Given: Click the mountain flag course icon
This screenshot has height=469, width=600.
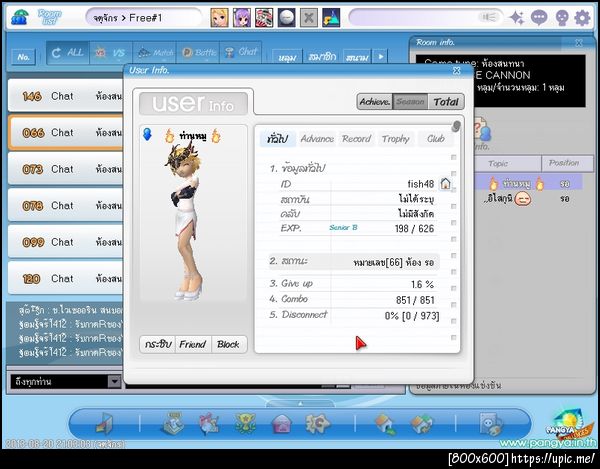Looking at the screenshot, I should [331, 18].
